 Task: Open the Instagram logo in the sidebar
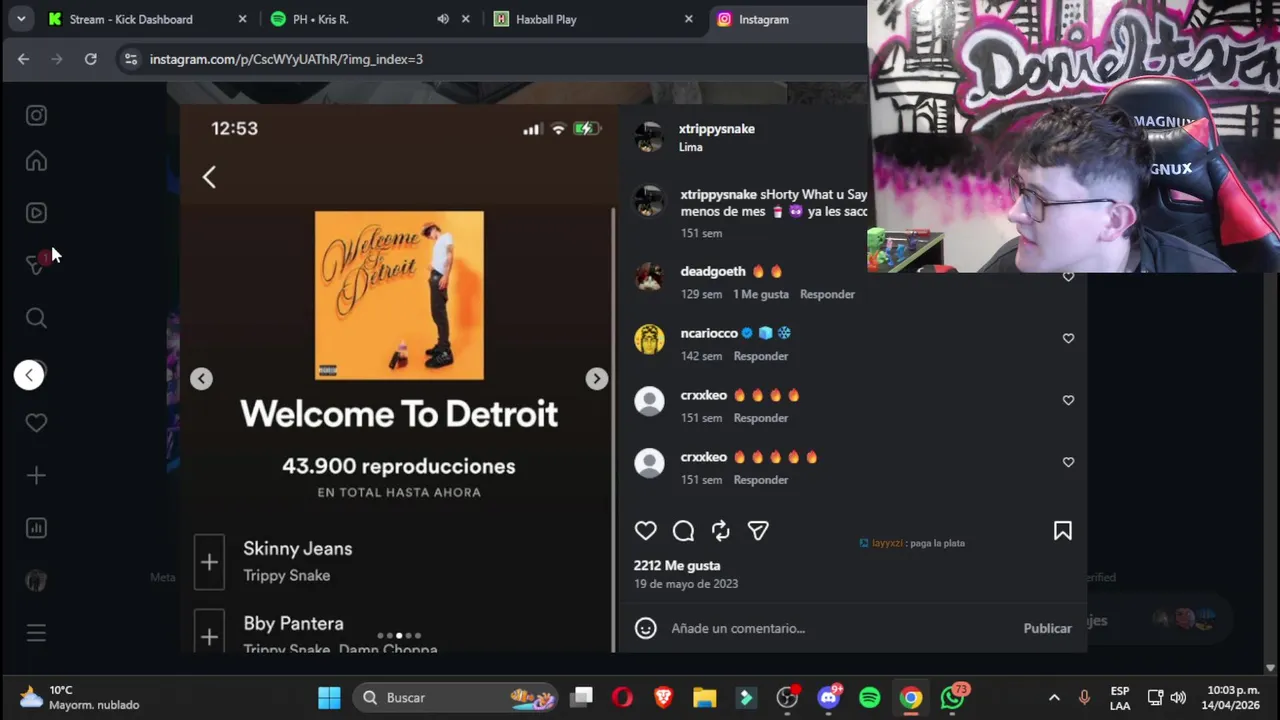(x=36, y=115)
